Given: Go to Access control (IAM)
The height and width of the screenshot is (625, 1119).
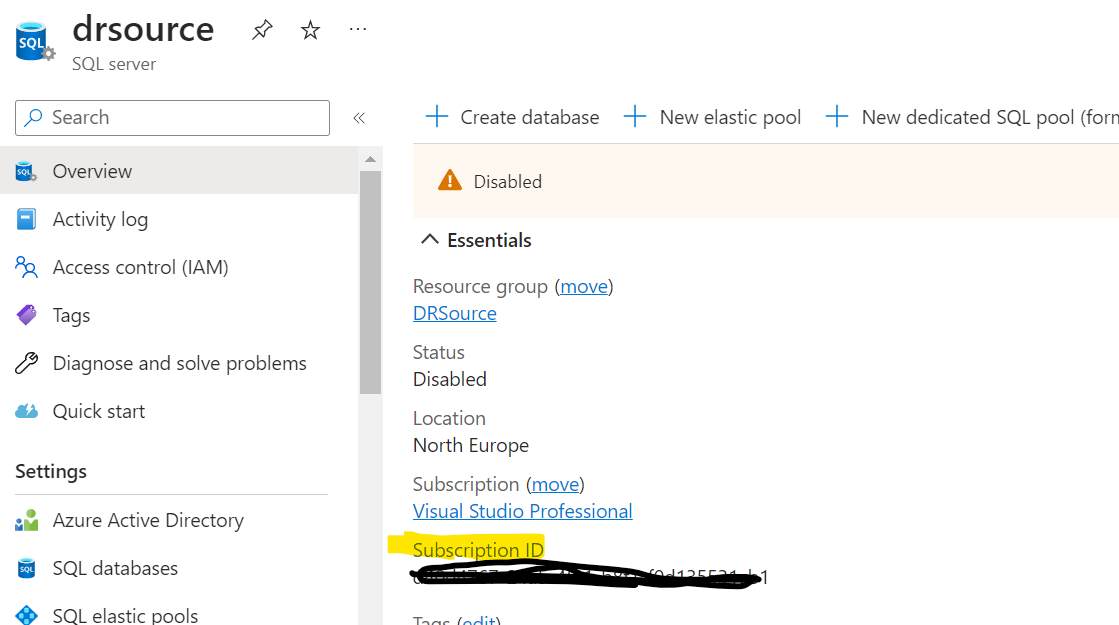Looking at the screenshot, I should click(179, 267).
